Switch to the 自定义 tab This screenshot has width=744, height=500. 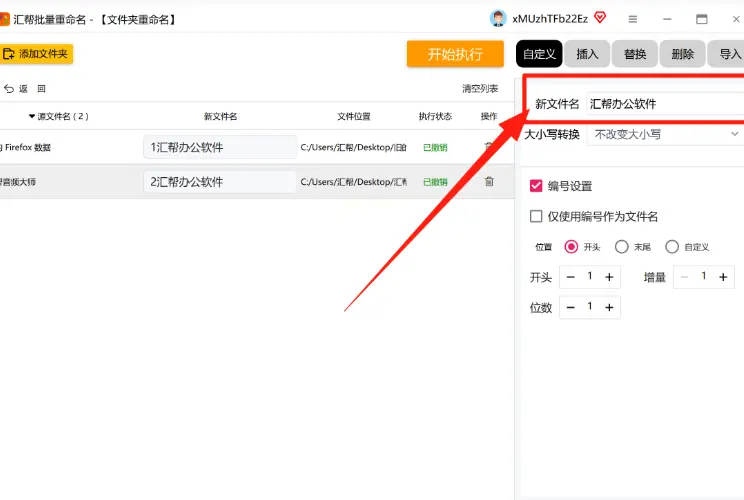539,54
